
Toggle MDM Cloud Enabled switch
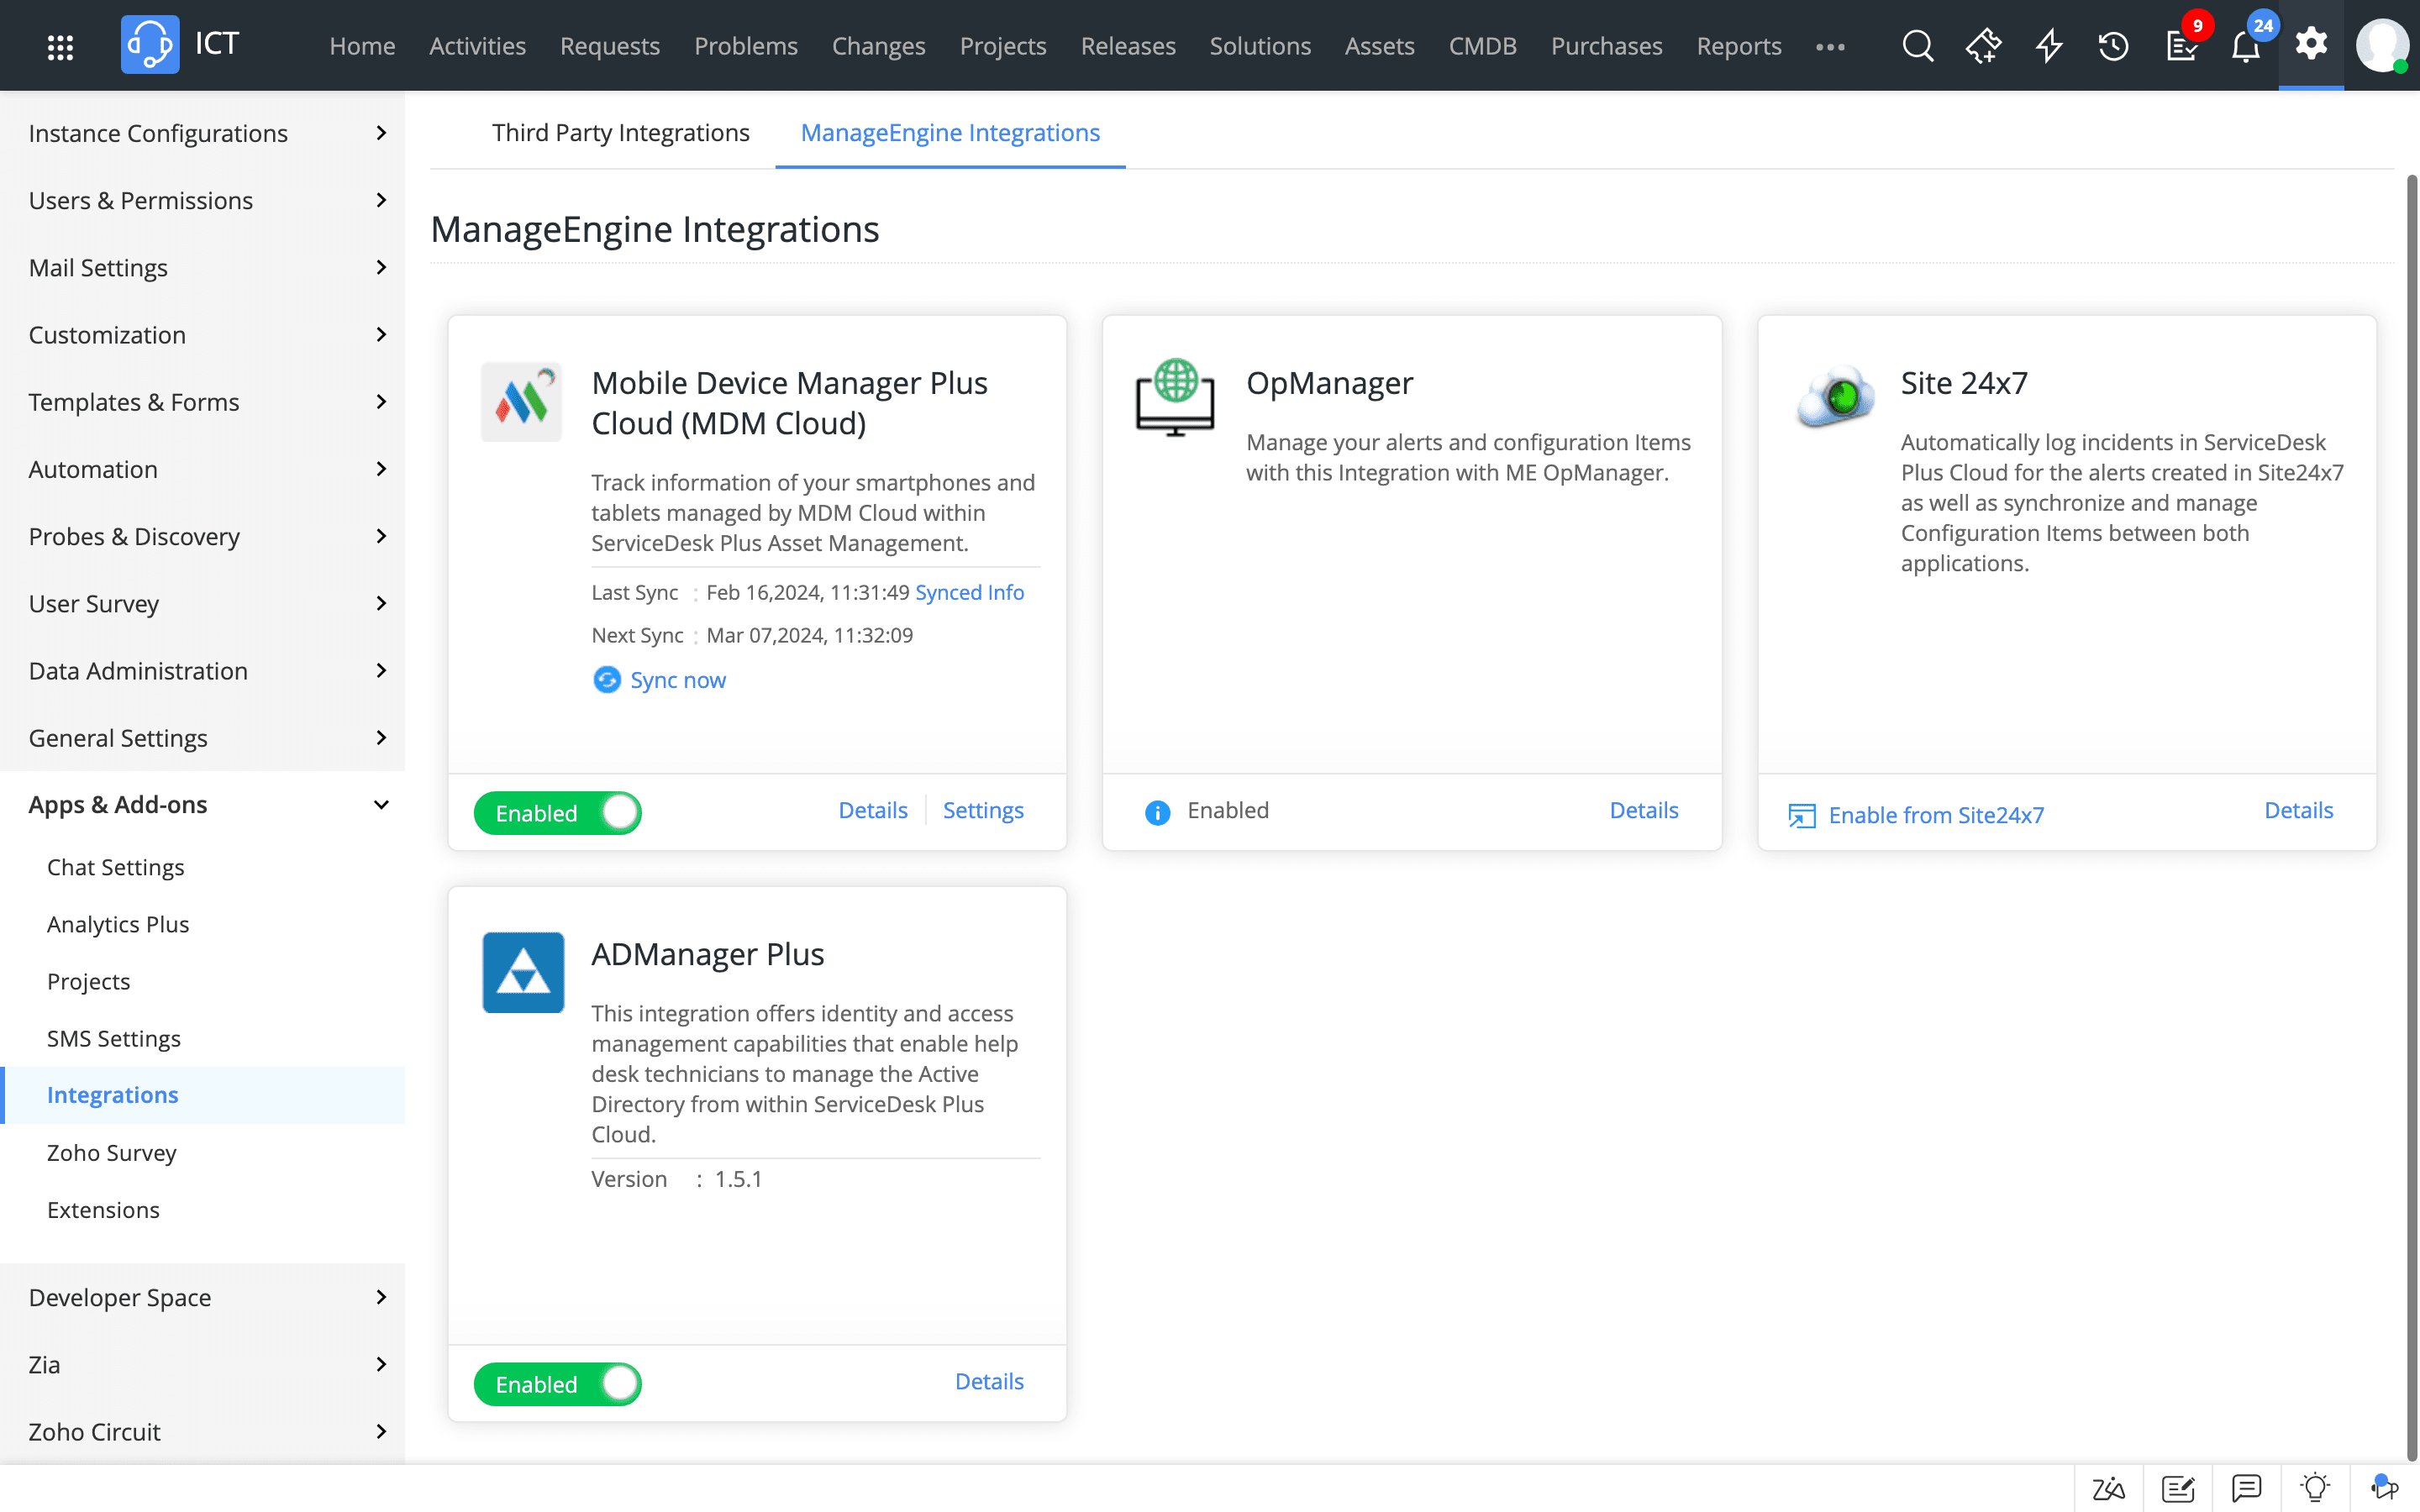(558, 813)
